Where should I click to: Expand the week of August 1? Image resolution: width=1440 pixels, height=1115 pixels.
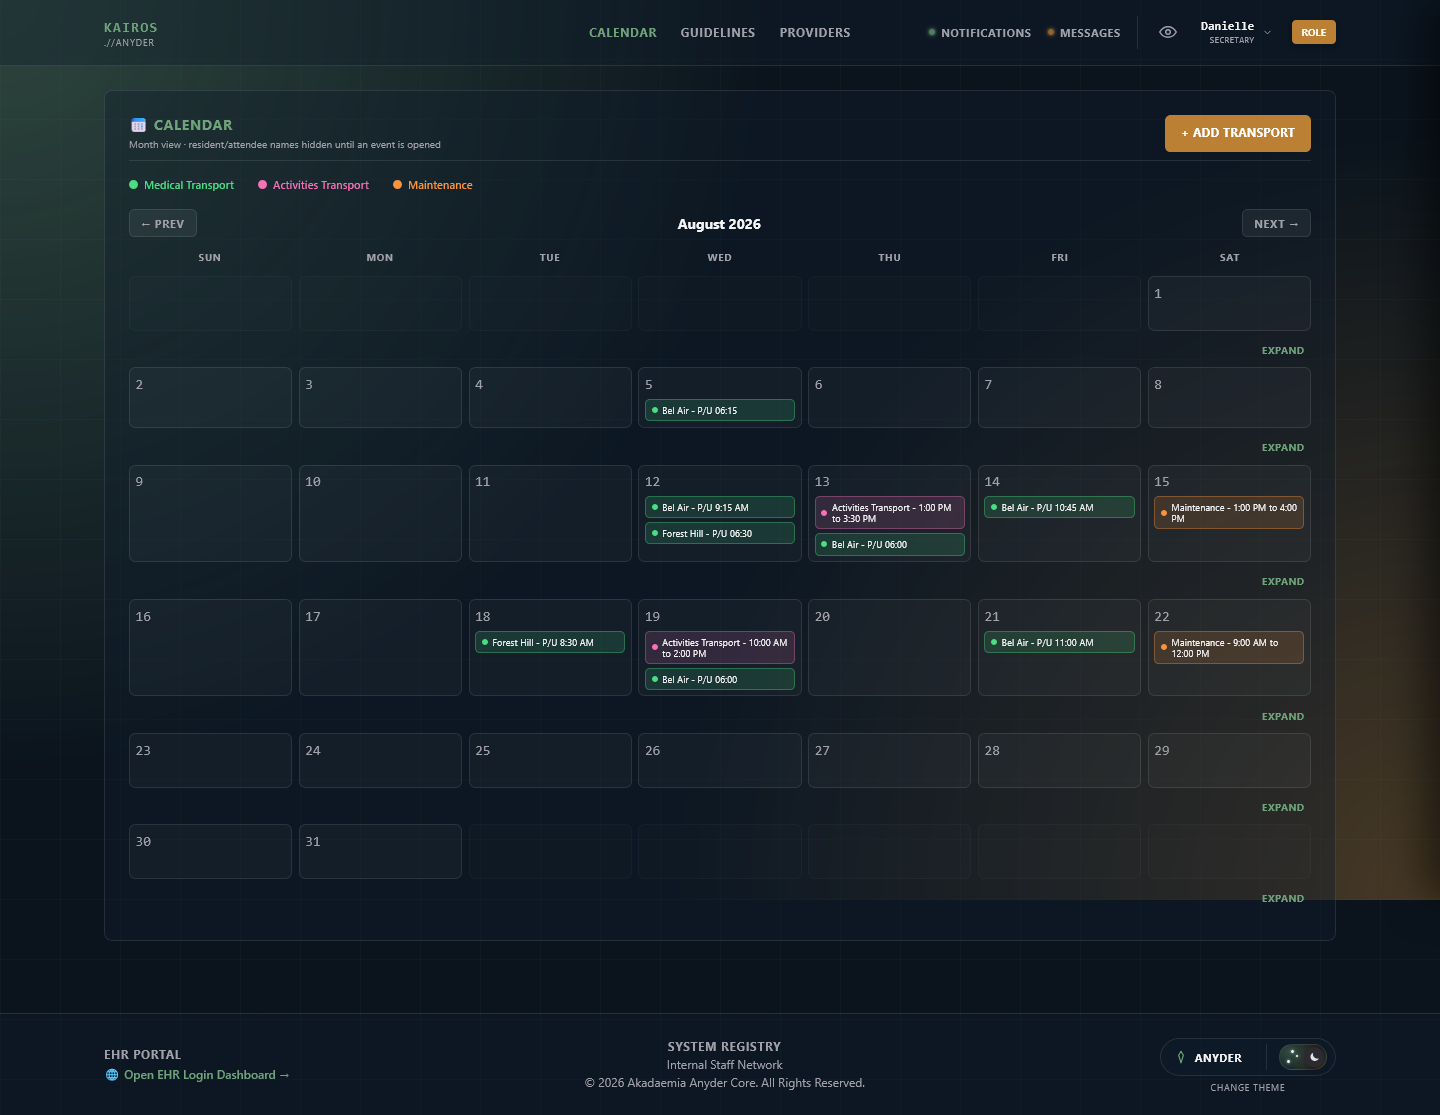(1282, 351)
